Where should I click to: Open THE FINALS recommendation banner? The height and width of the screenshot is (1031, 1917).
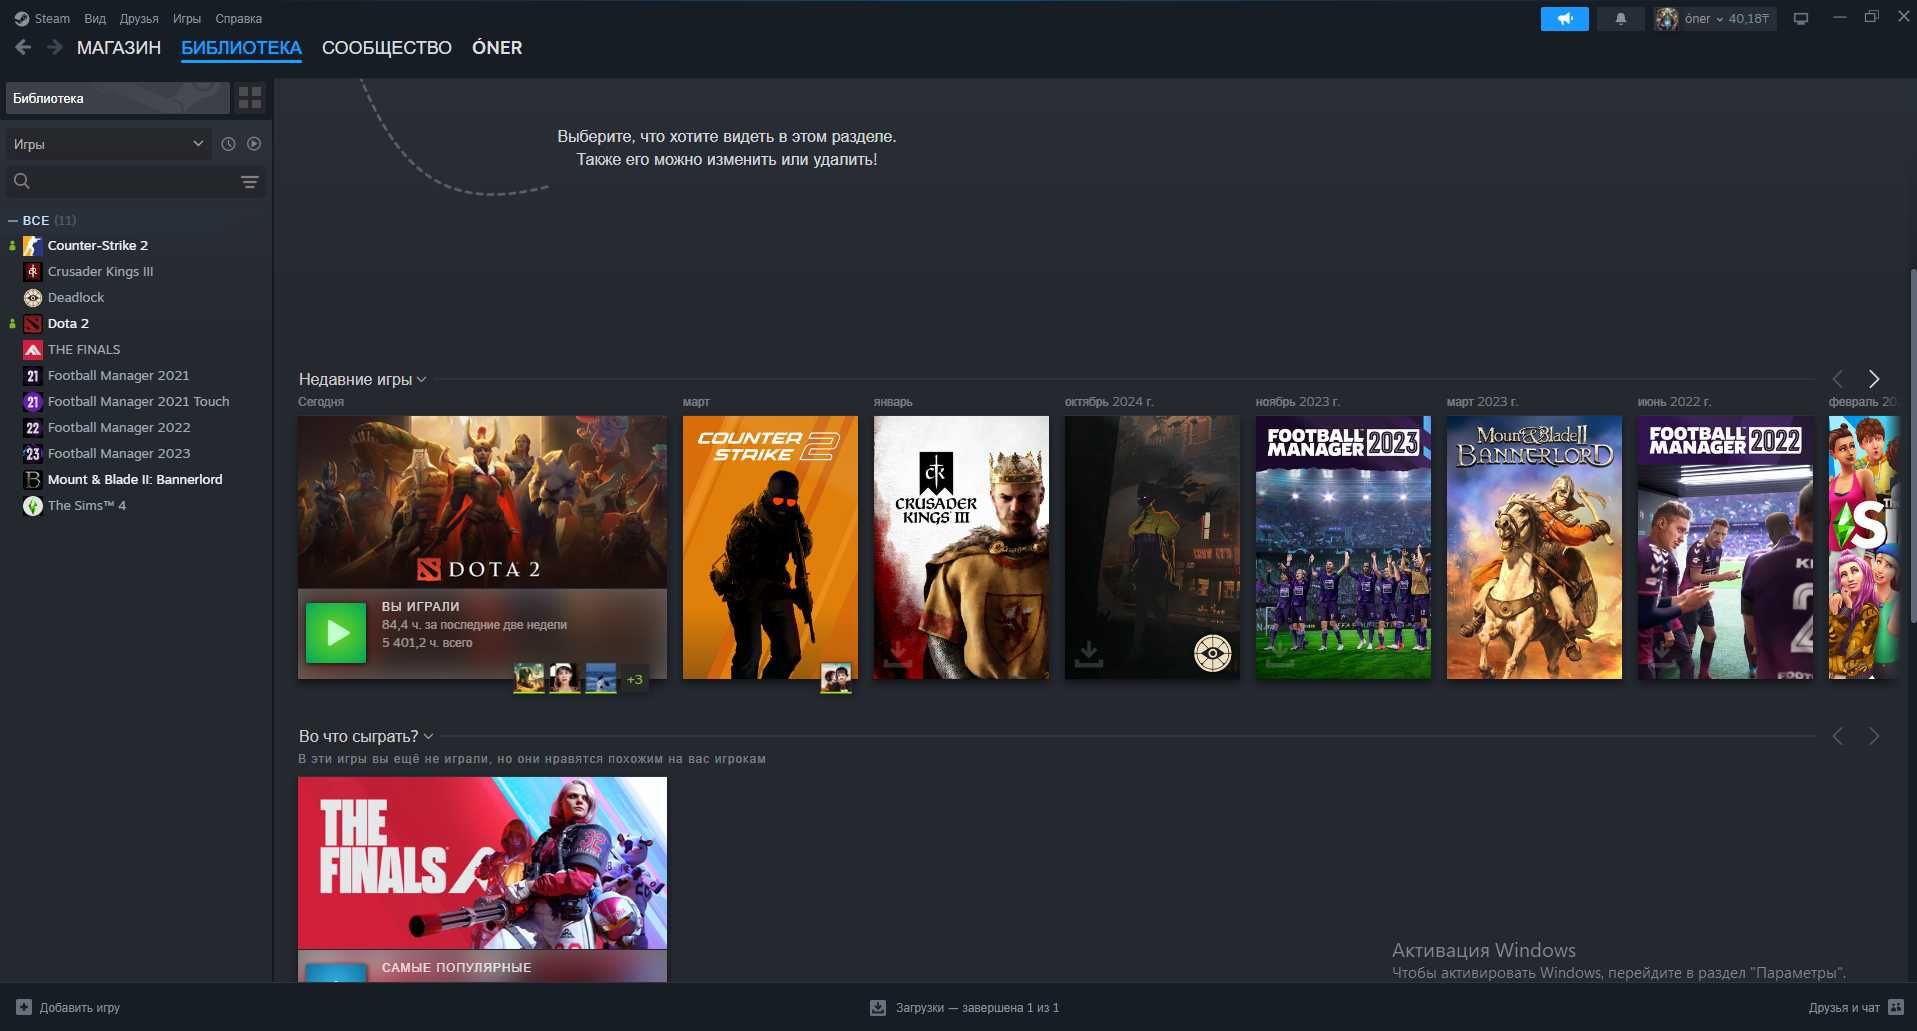tap(482, 863)
